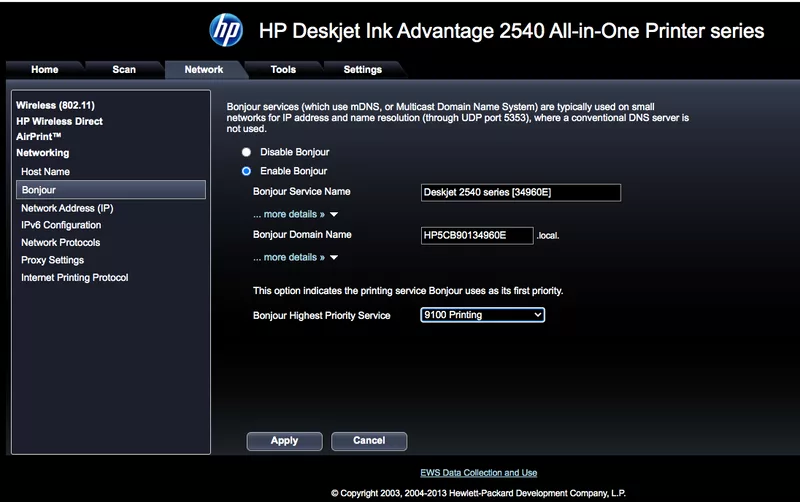
Task: Select the Disable Bonjour radio button
Action: click(x=246, y=152)
